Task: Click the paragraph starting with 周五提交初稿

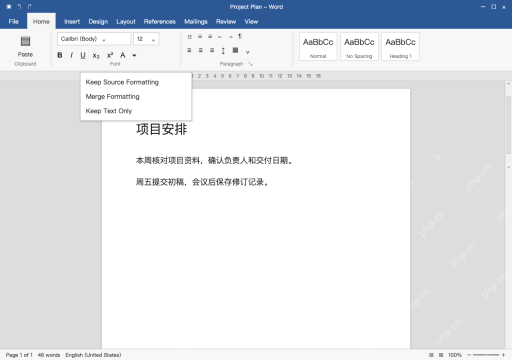Action: (202, 182)
